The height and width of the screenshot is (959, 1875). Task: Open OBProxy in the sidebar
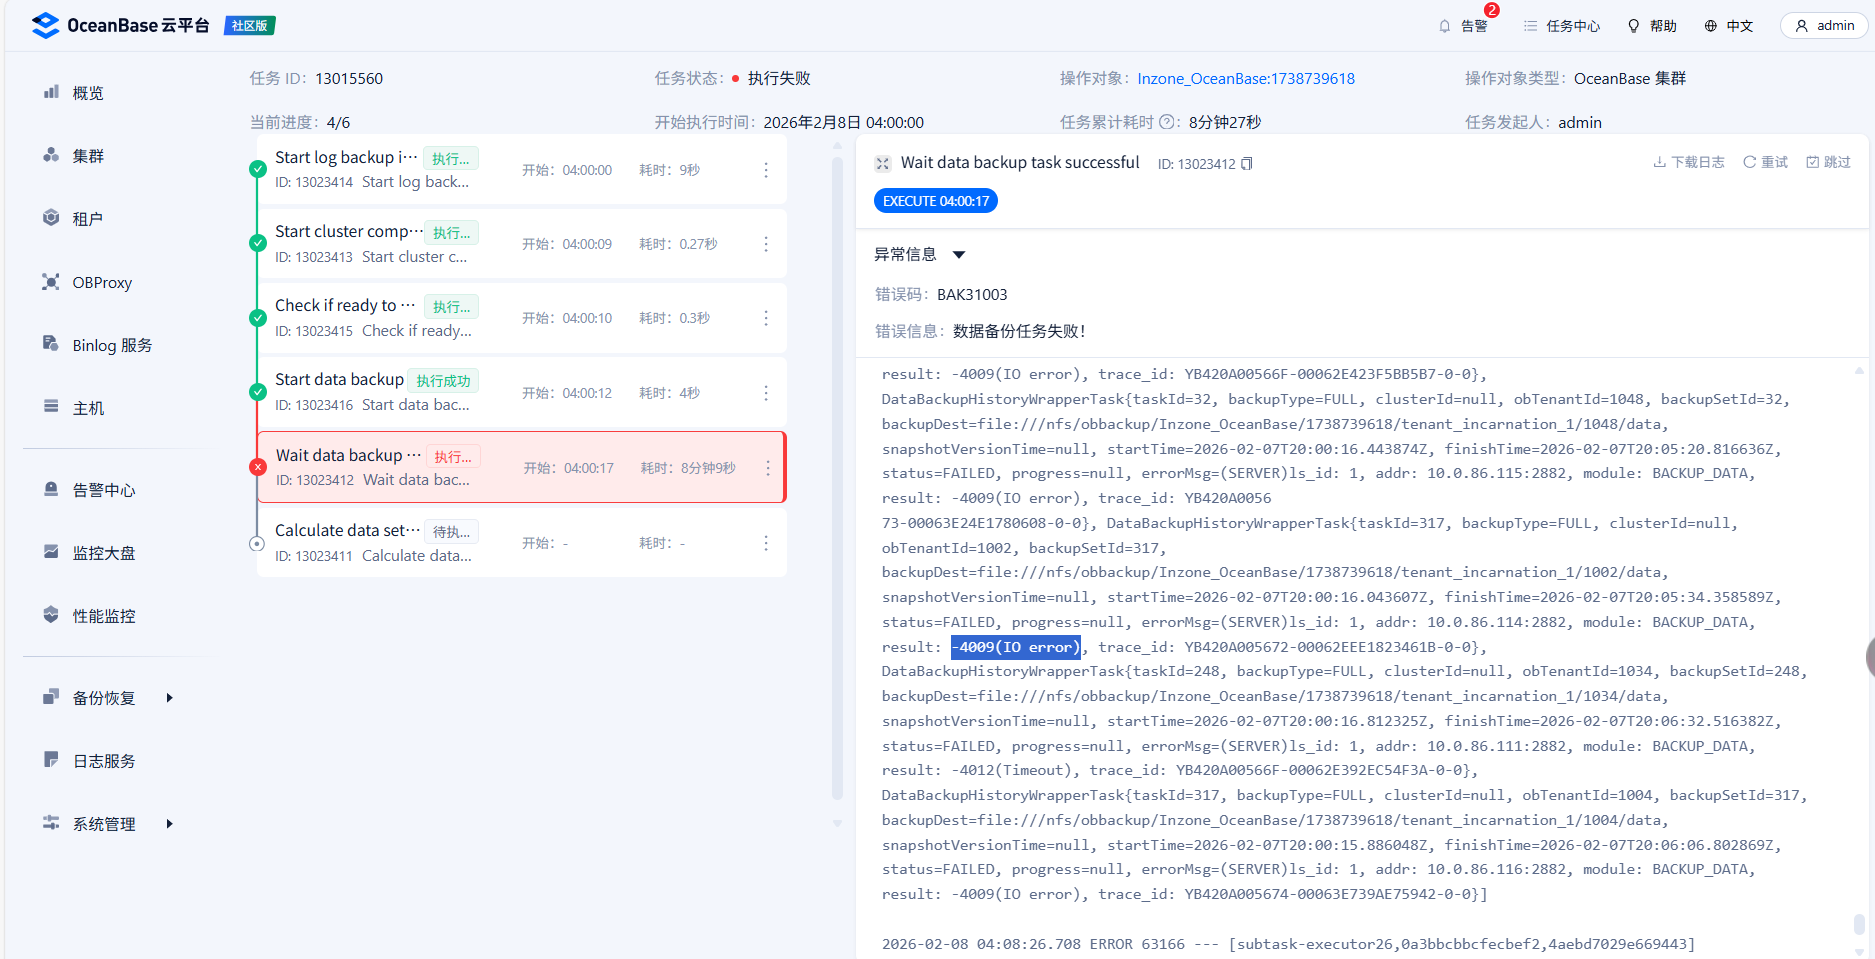(x=101, y=283)
